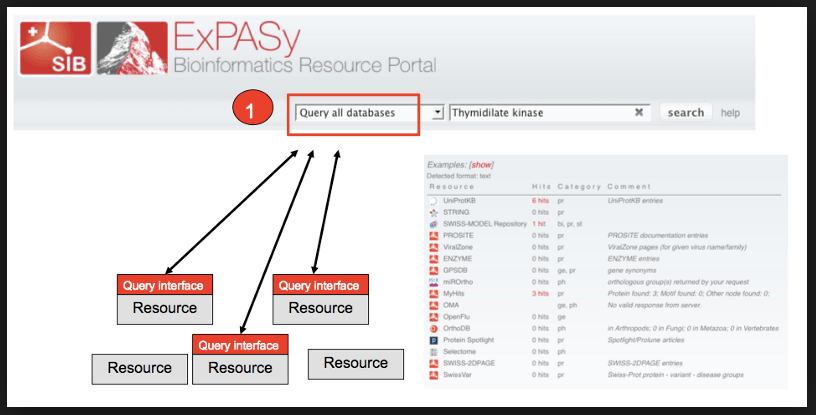Click the OMA resource icon
Image resolution: width=816 pixels, height=415 pixels.
point(434,305)
